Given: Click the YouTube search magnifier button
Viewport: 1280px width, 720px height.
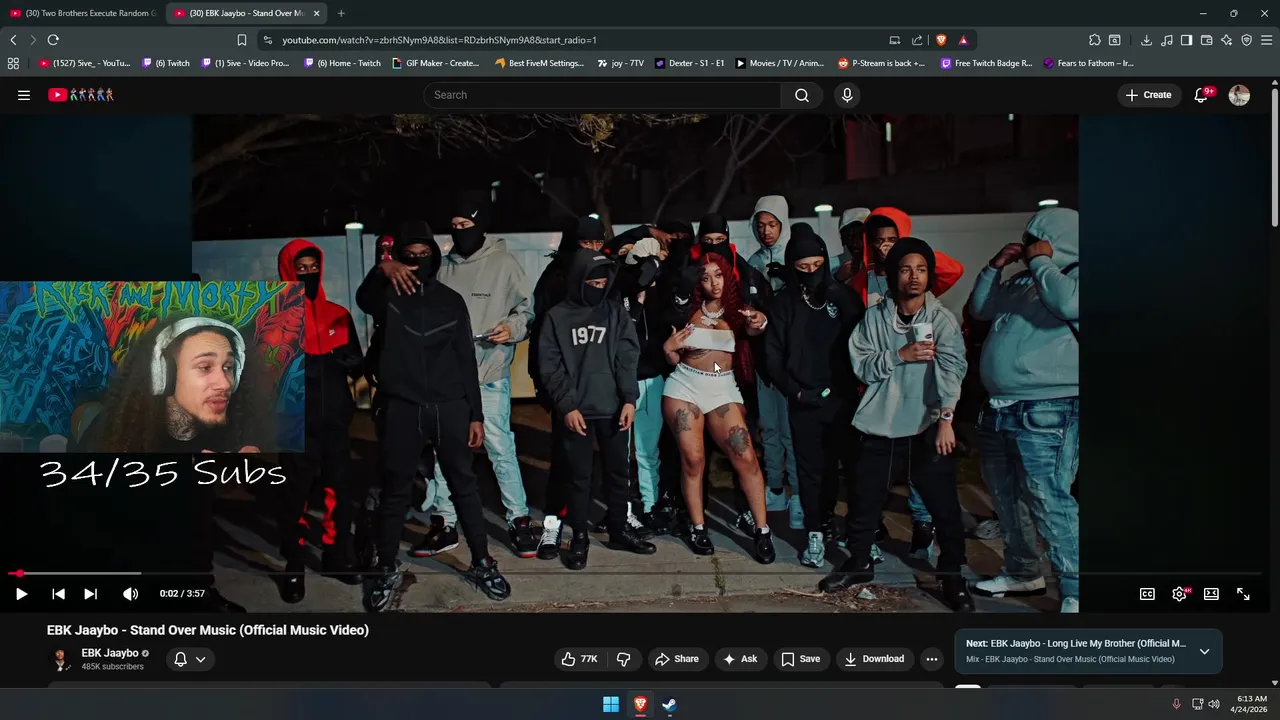Looking at the screenshot, I should pos(802,95).
